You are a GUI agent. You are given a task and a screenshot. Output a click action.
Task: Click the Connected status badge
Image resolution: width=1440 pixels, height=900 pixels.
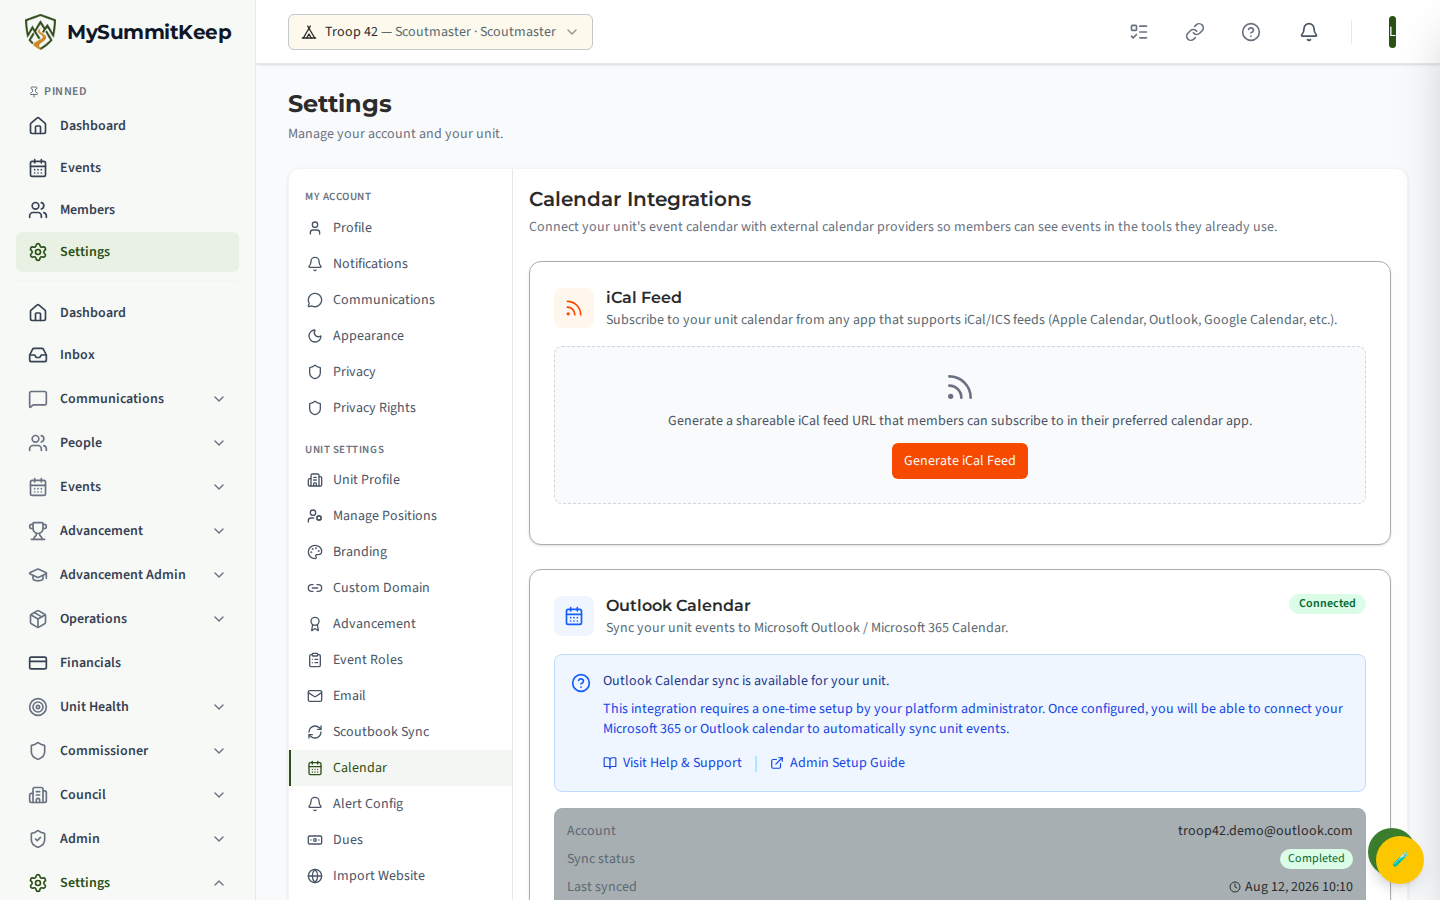(1327, 604)
